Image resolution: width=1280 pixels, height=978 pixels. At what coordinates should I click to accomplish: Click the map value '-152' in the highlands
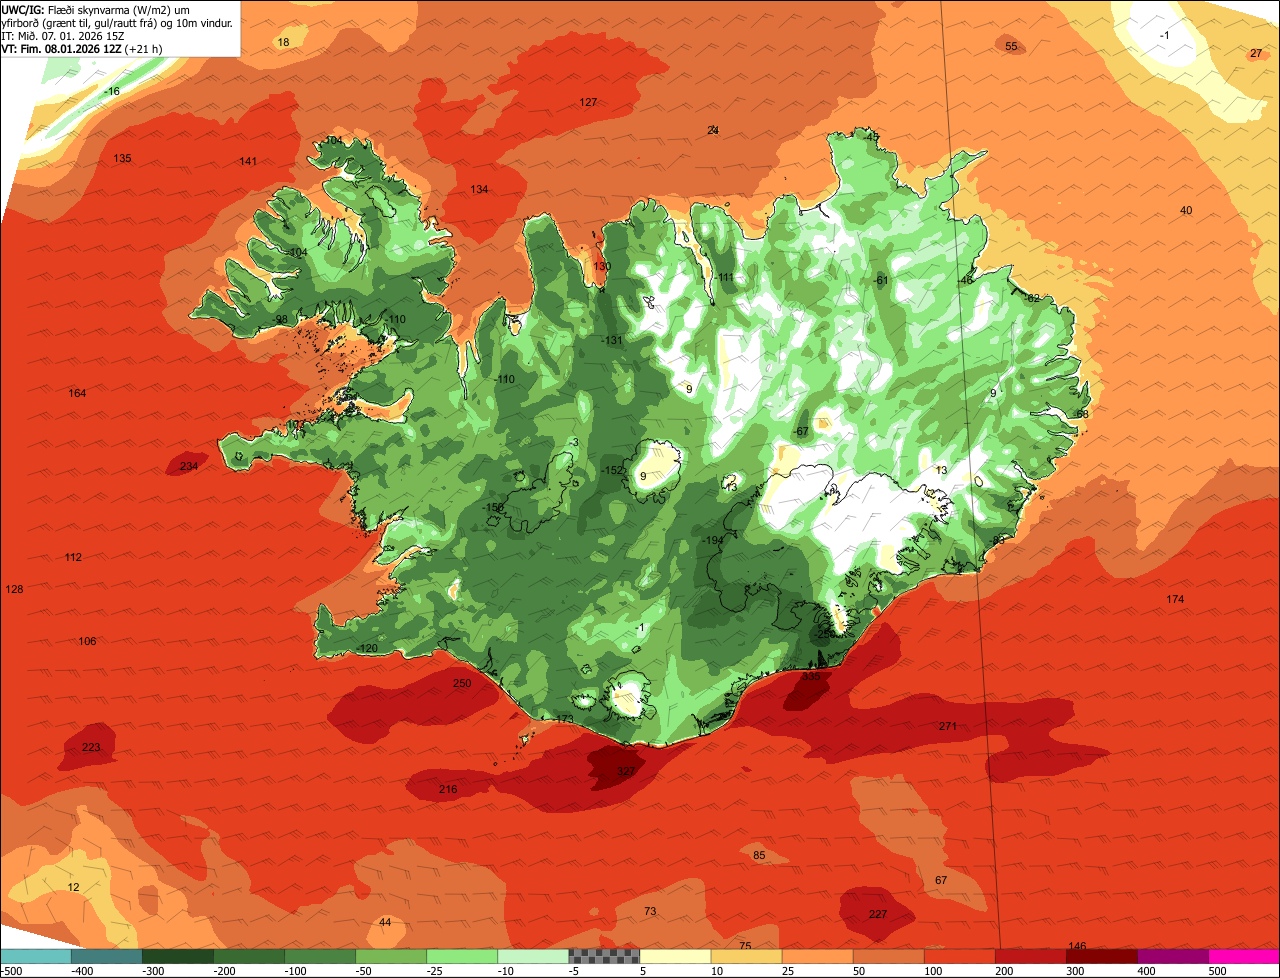[x=613, y=470]
